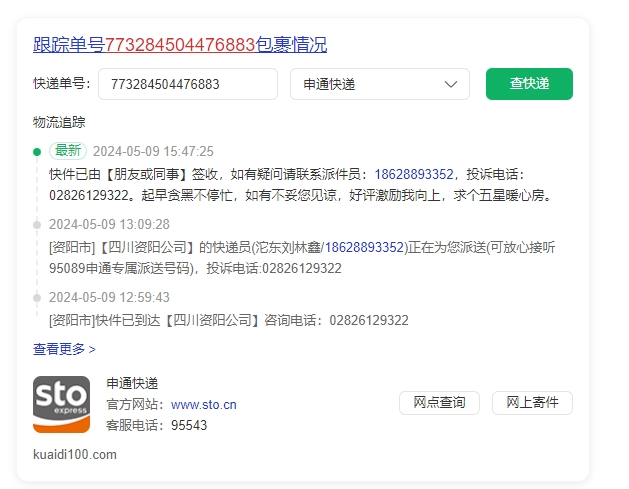Viewport: 629px width, 489px height.
Task: Click the timestamp 2024-05-09 12:59:43
Action: (110, 297)
